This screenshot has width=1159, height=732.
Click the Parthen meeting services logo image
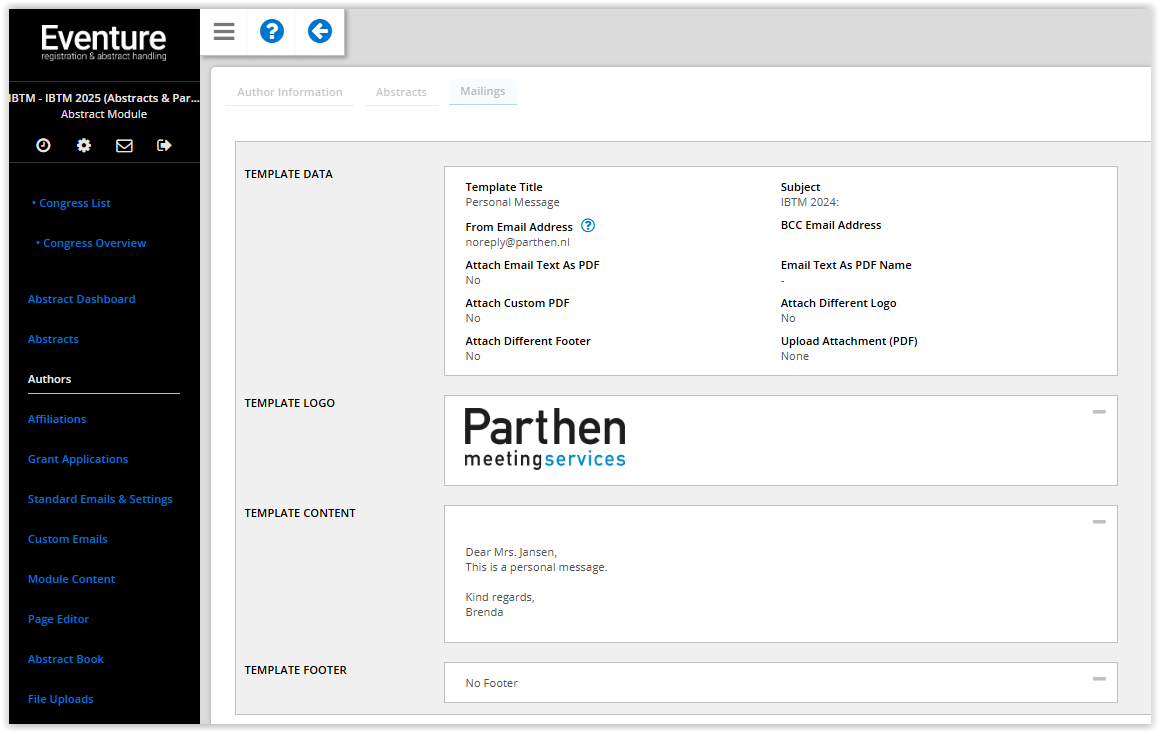(545, 438)
